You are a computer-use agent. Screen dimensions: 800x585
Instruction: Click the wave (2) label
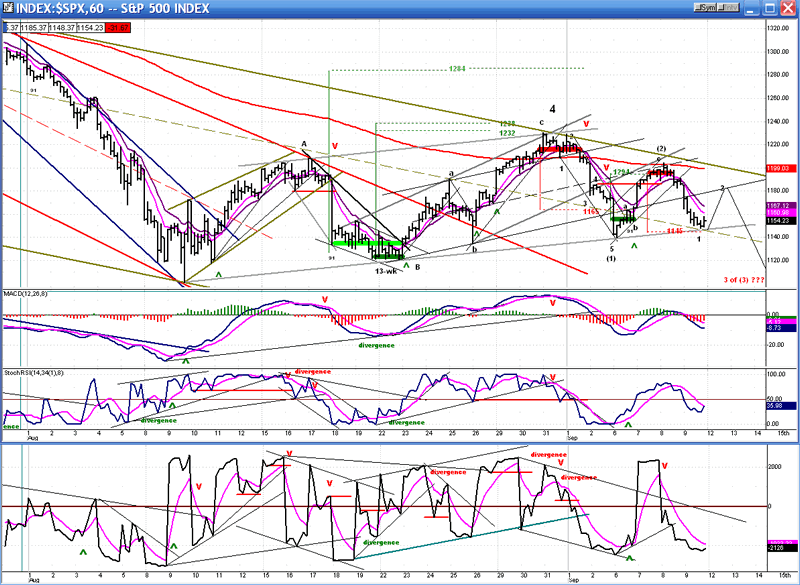pos(661,148)
